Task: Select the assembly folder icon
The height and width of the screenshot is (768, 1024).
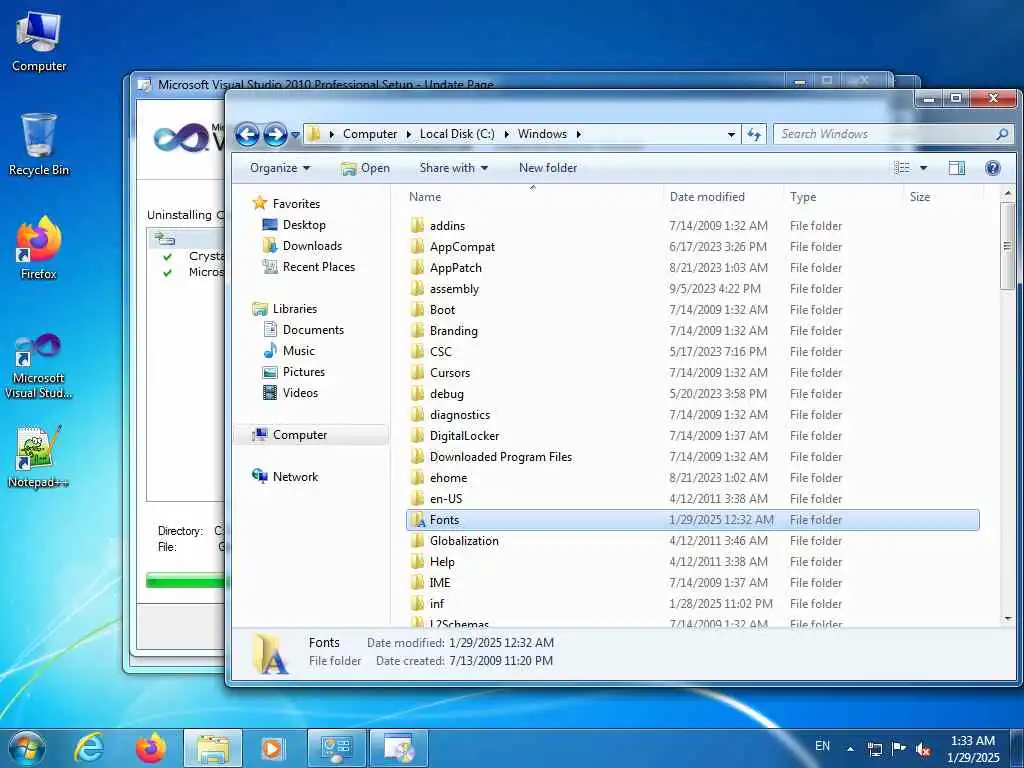Action: coord(417,289)
